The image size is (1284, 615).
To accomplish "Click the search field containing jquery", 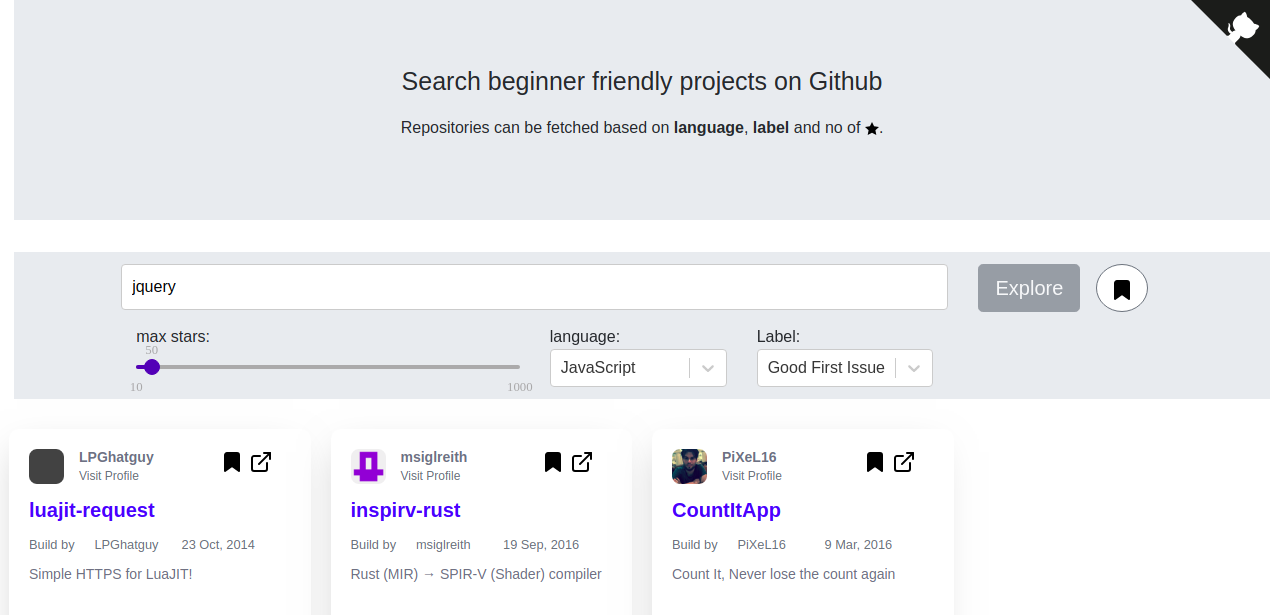I will coord(534,286).
